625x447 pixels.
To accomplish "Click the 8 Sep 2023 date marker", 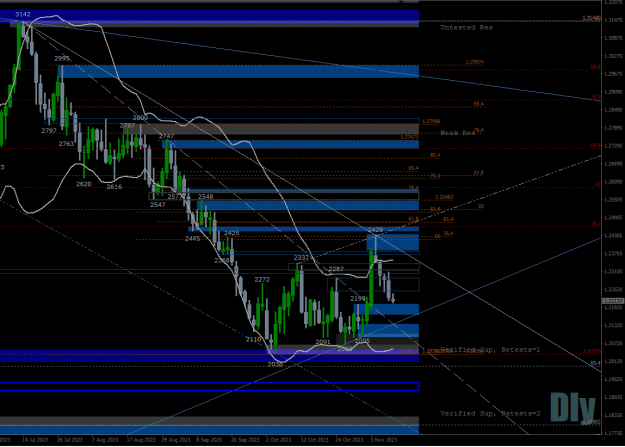I will pyautogui.click(x=209, y=440).
